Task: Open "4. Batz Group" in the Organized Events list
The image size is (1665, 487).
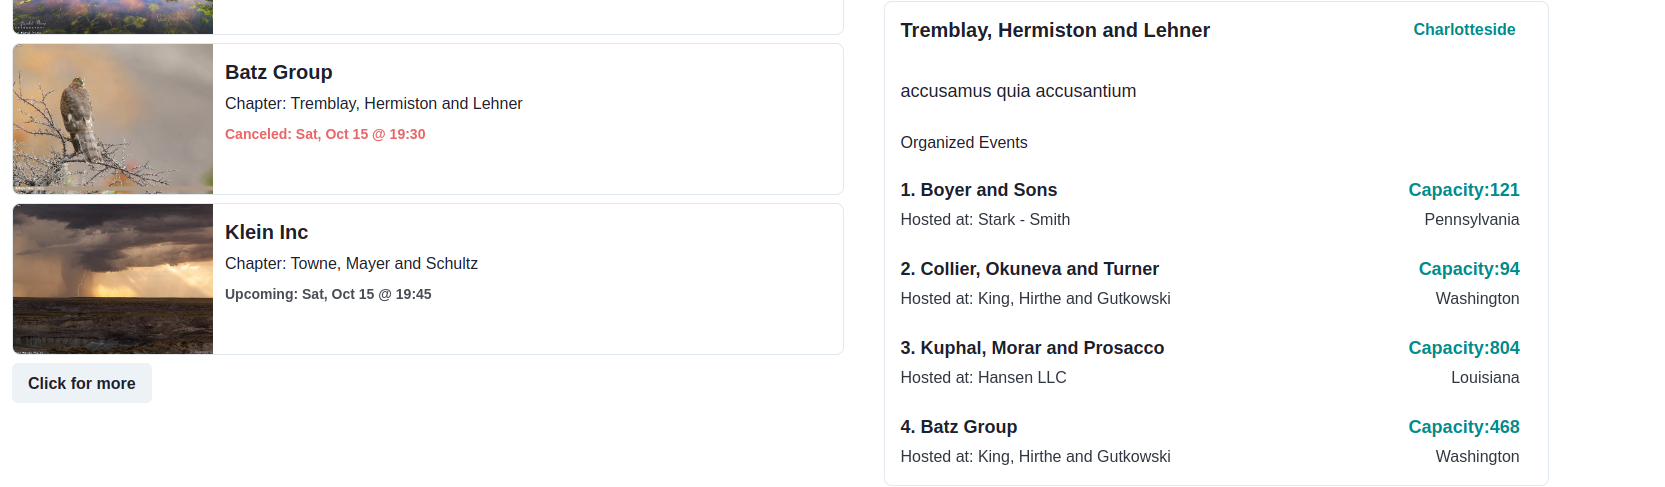Action: click(958, 427)
